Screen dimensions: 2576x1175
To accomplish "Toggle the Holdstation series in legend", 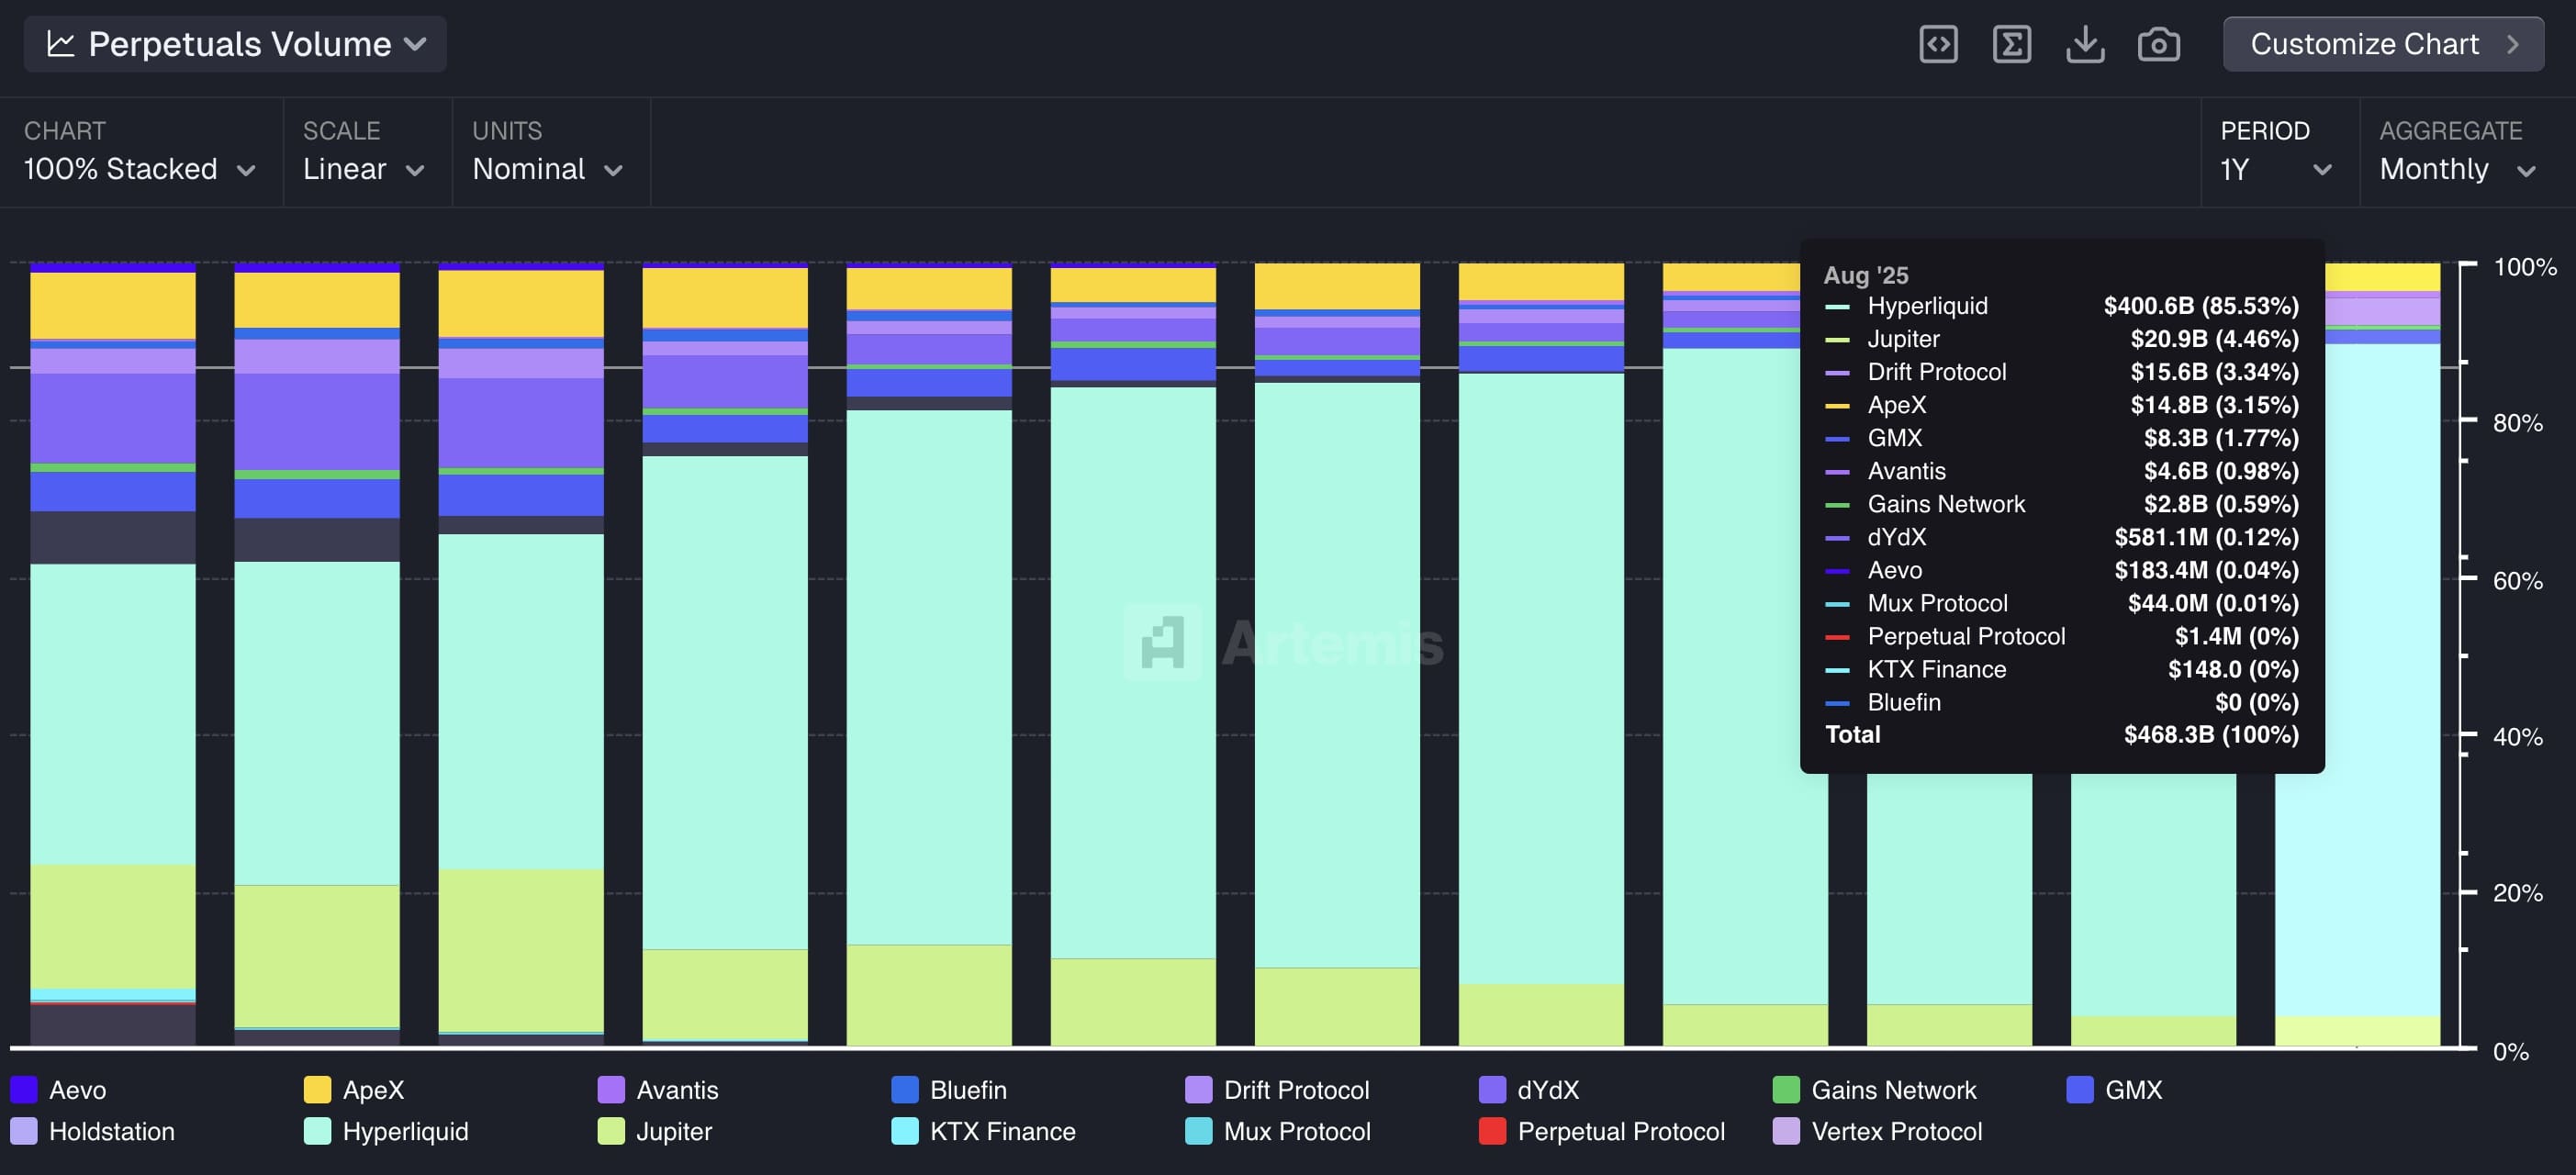I will click(x=92, y=1131).
